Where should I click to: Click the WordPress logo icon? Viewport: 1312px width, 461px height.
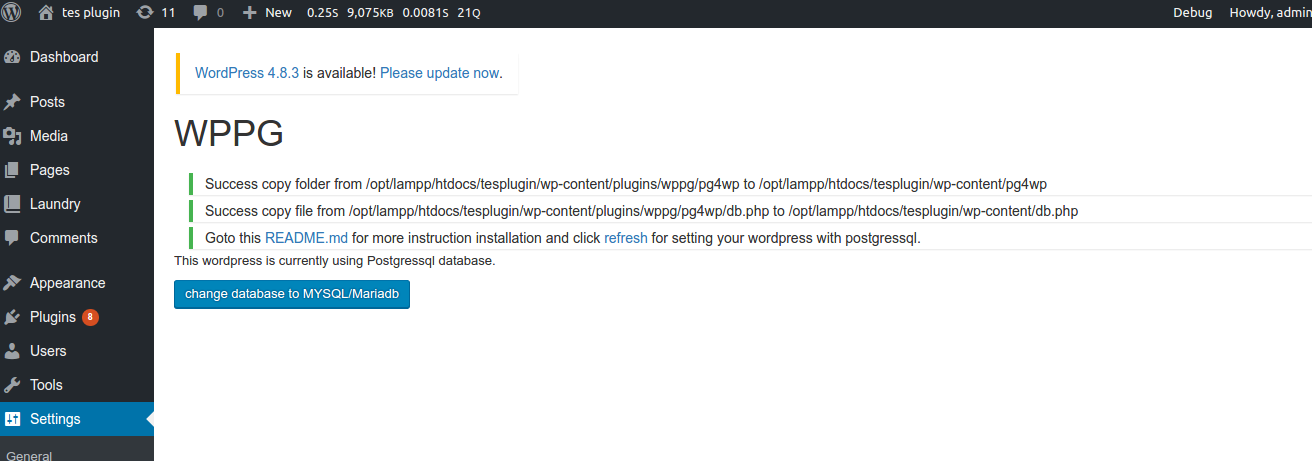click(12, 13)
